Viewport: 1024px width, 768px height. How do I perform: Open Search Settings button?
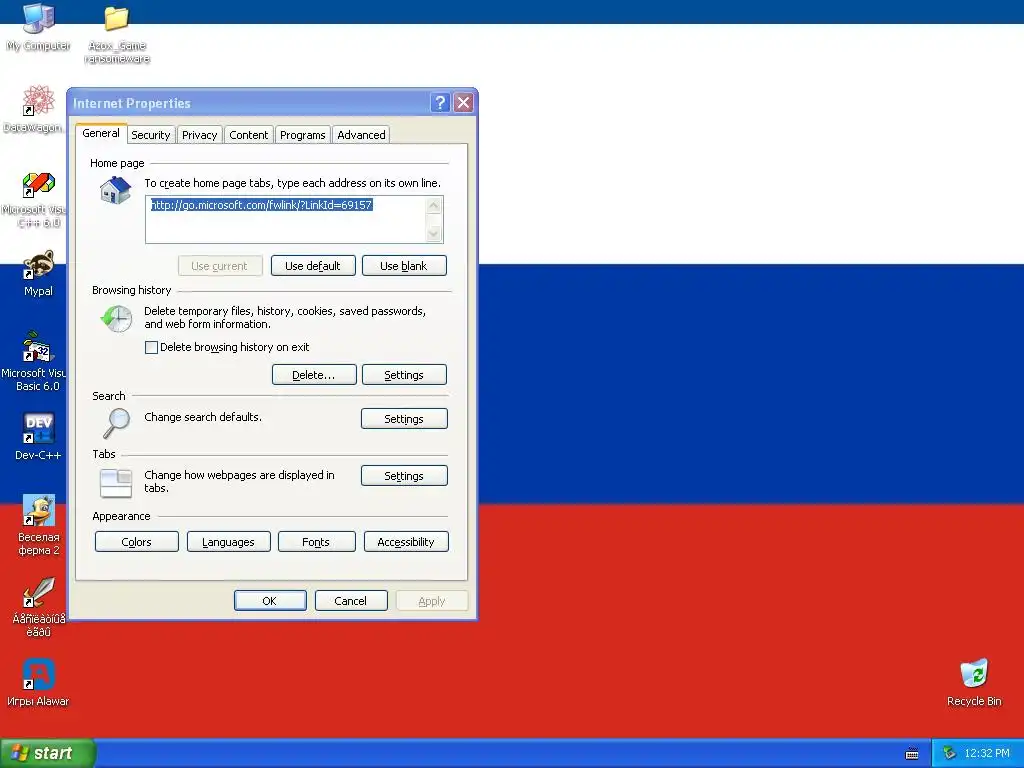coord(404,419)
